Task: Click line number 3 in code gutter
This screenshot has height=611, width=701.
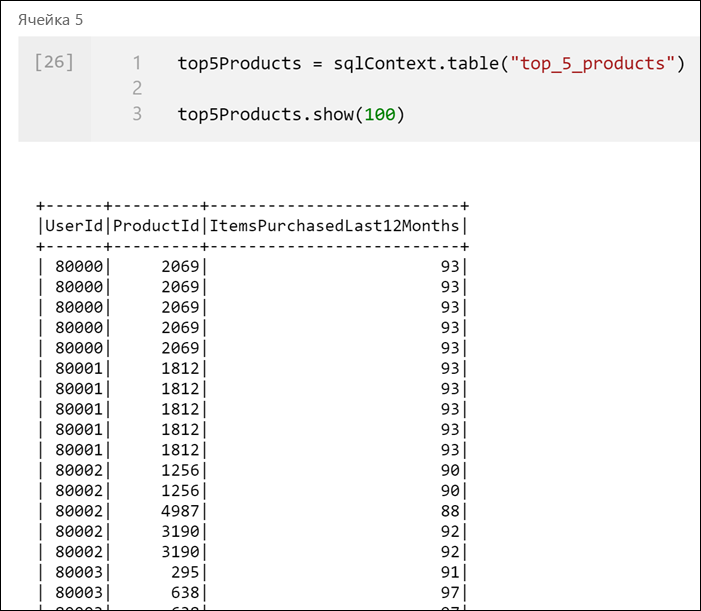Action: click(137, 114)
